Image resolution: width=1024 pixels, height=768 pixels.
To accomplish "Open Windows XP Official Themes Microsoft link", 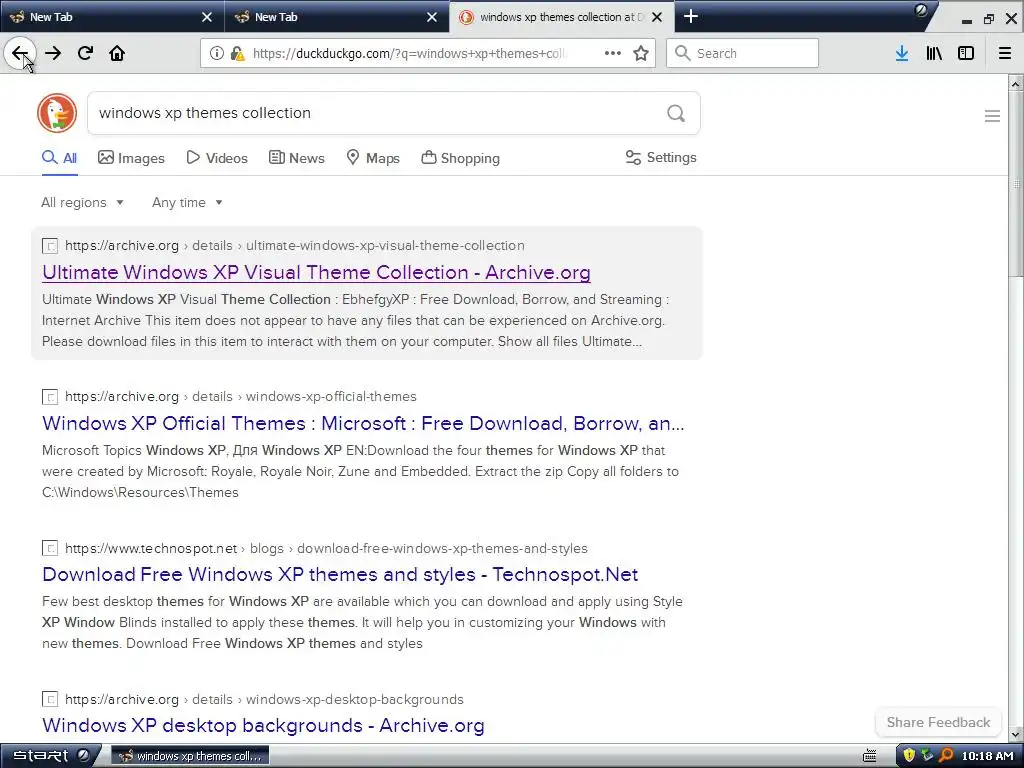I will [x=363, y=423].
